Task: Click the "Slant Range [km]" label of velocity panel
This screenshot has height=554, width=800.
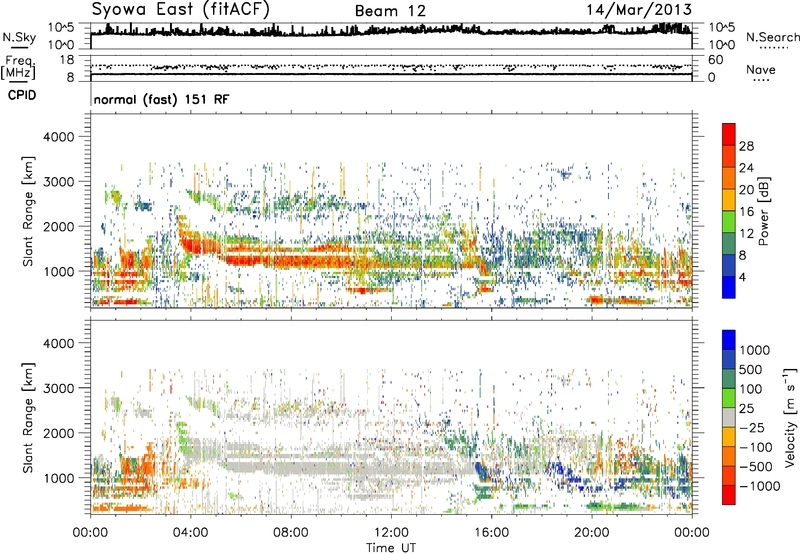Action: [x=28, y=418]
